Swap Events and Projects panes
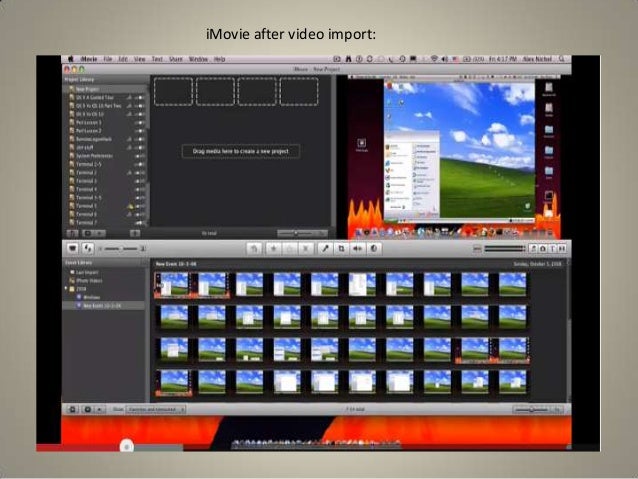The height and width of the screenshot is (479, 638). click(x=88, y=248)
